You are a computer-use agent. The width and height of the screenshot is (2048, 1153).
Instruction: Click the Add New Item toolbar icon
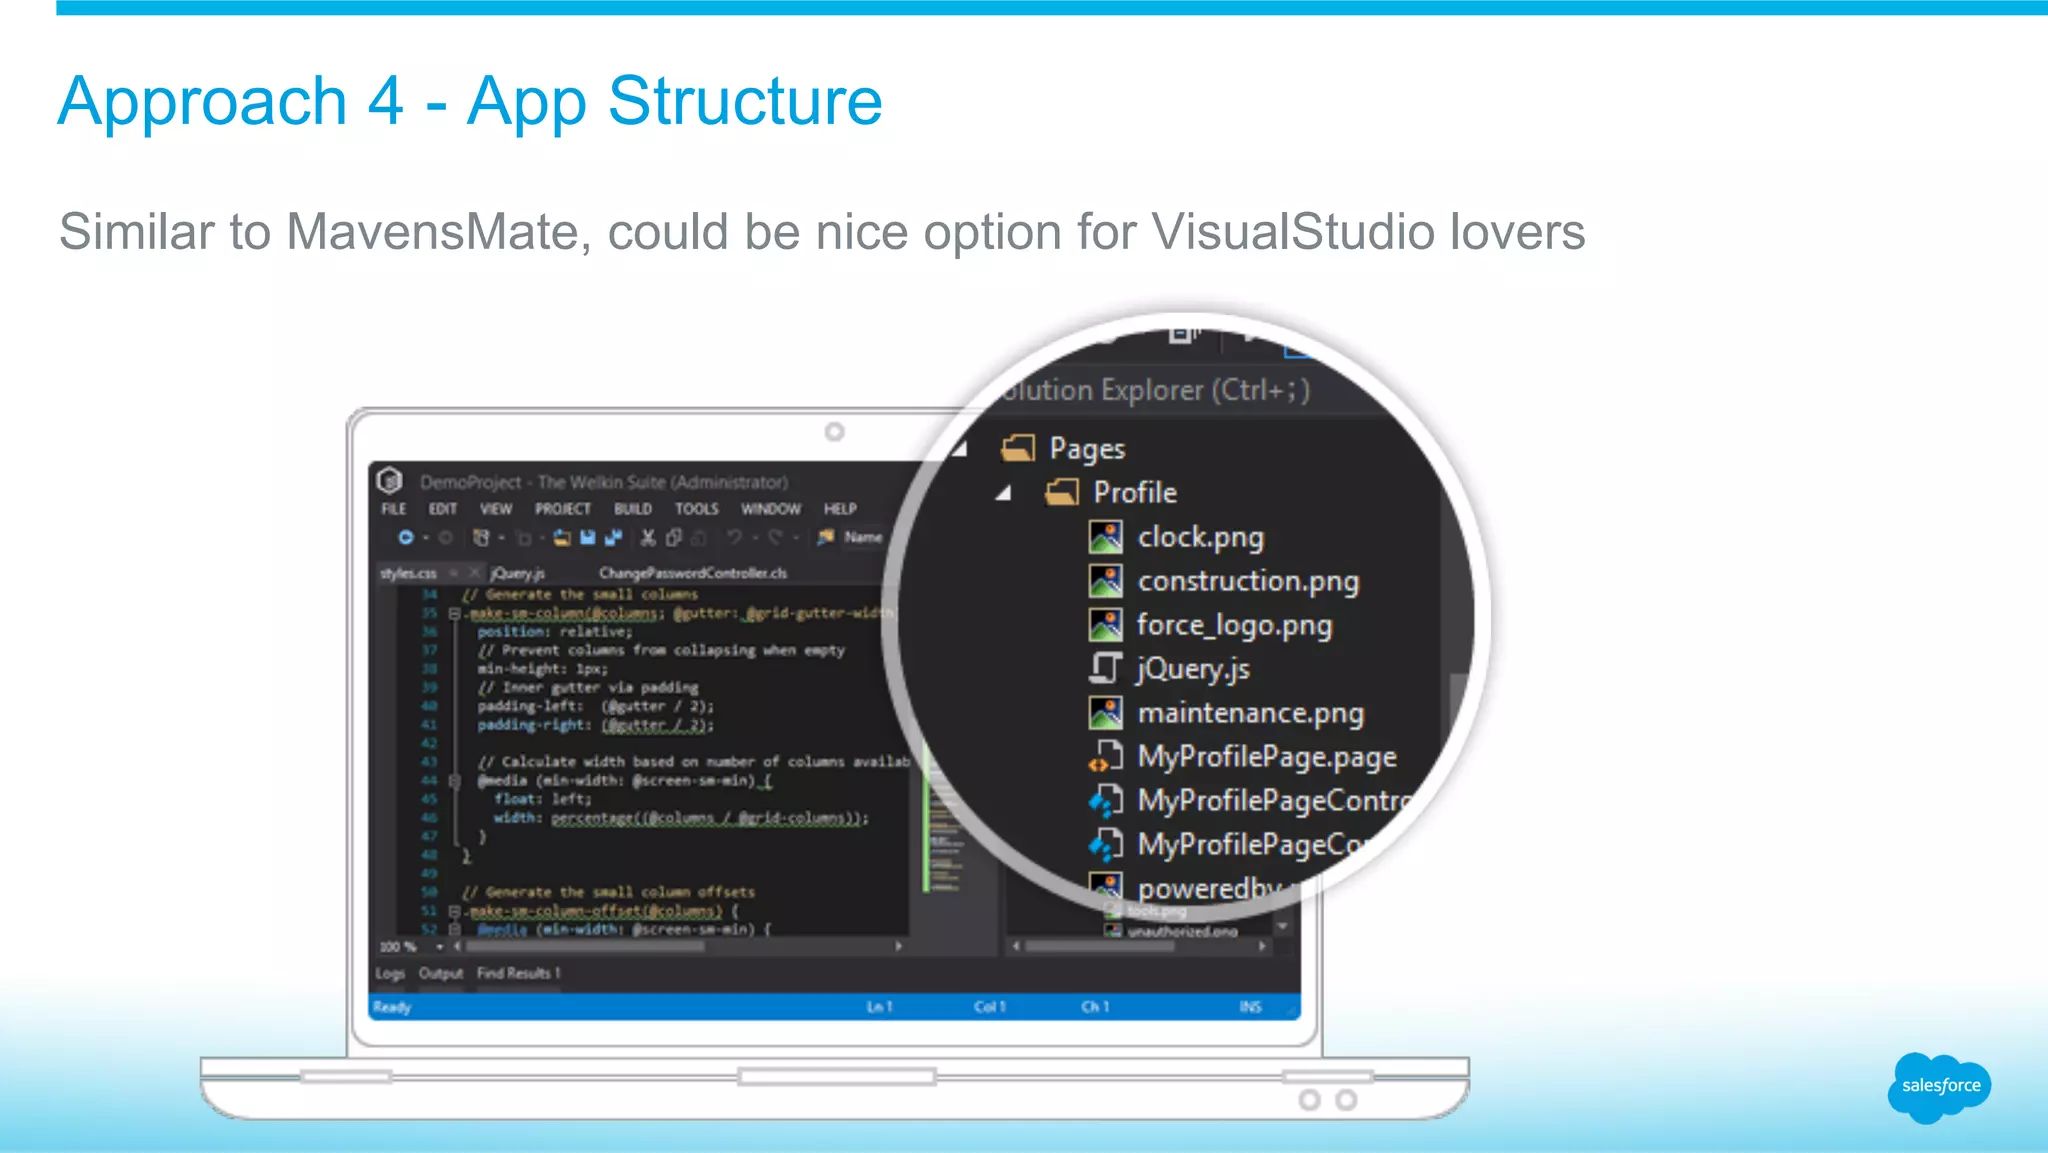click(523, 538)
